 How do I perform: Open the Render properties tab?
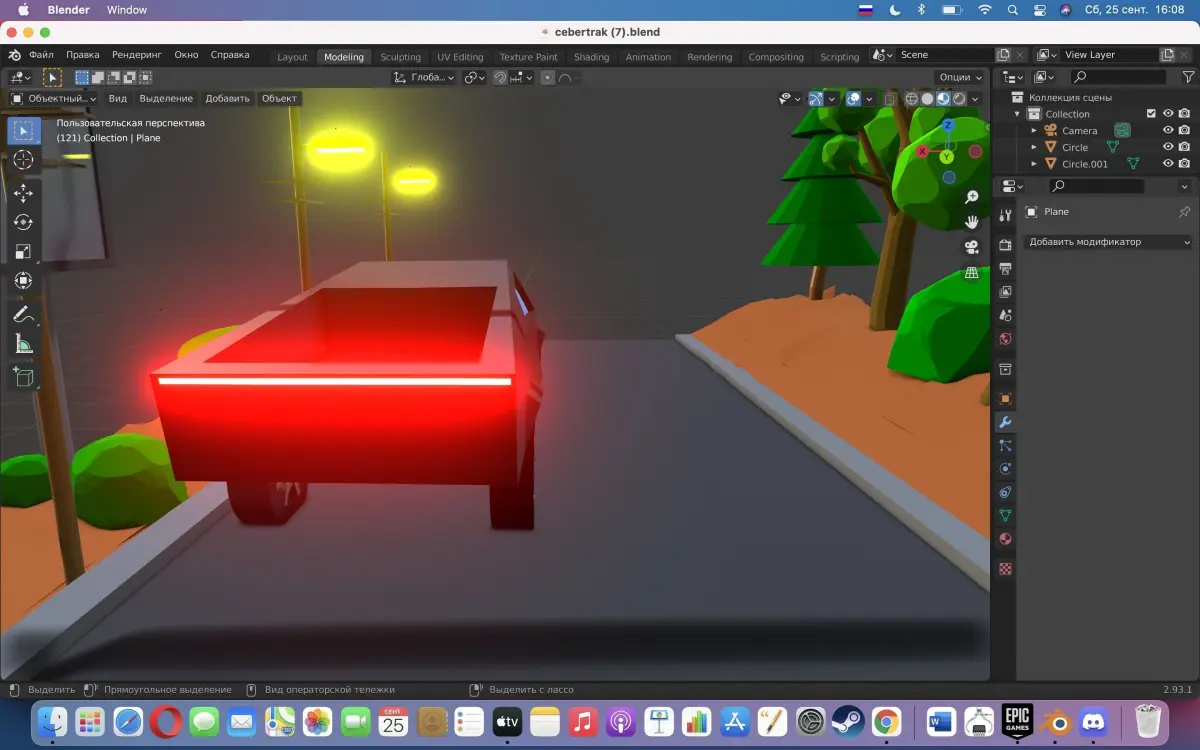(x=1005, y=245)
